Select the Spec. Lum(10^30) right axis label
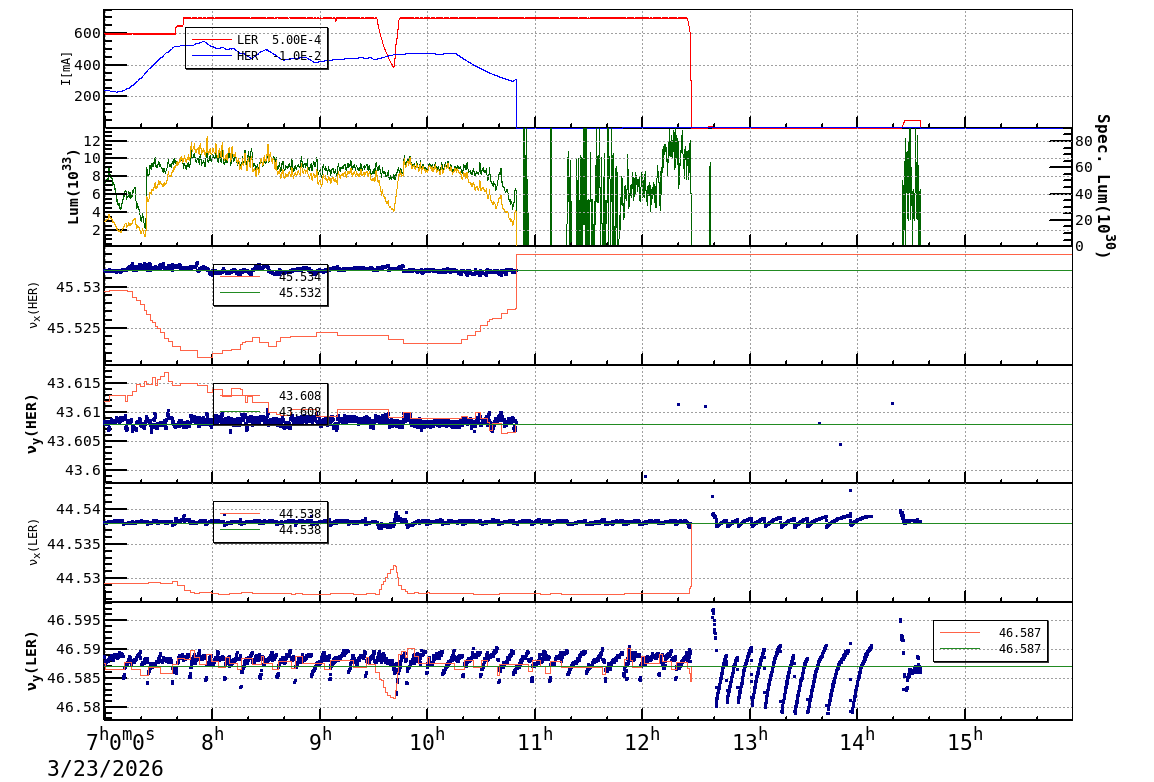The image size is (1154, 782). point(1102,186)
